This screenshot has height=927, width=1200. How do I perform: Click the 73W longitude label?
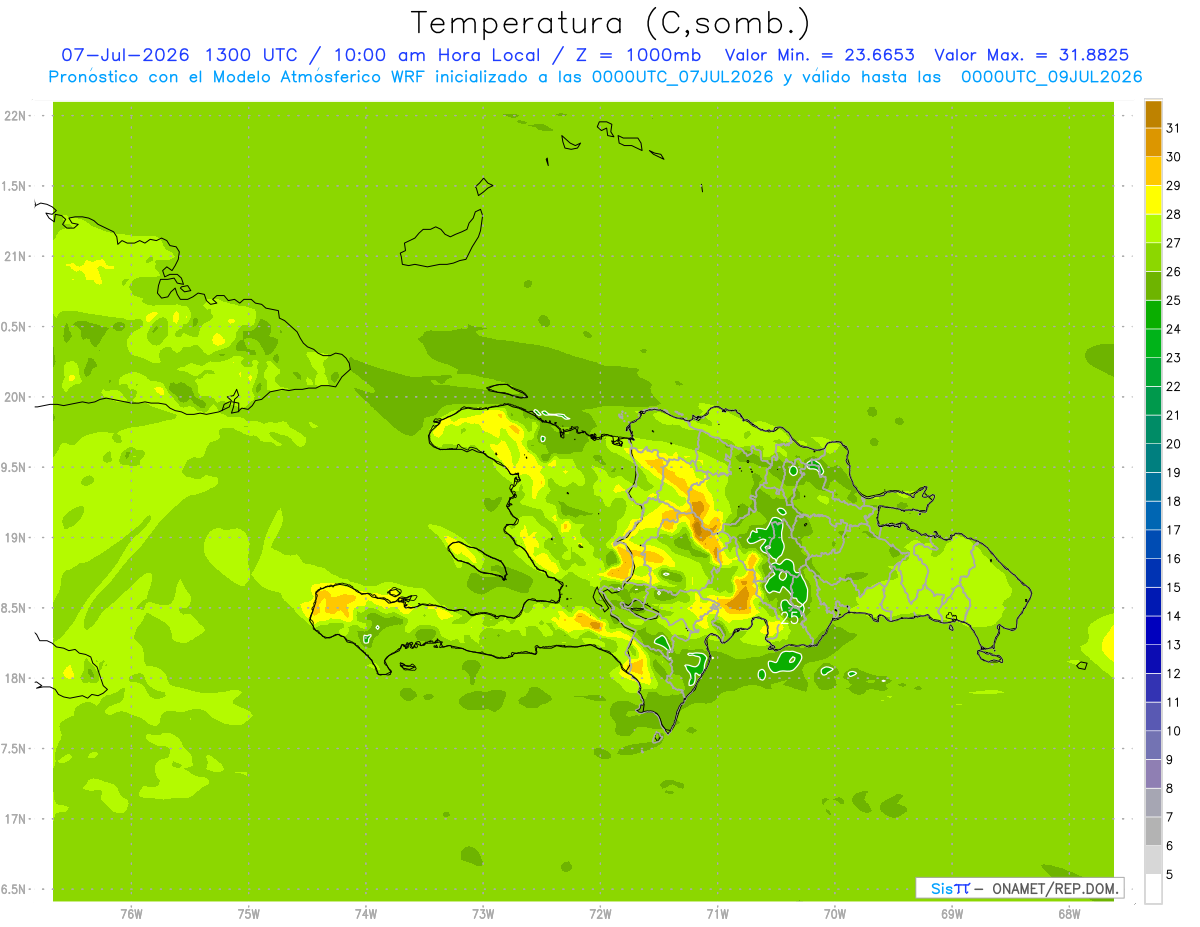click(483, 914)
